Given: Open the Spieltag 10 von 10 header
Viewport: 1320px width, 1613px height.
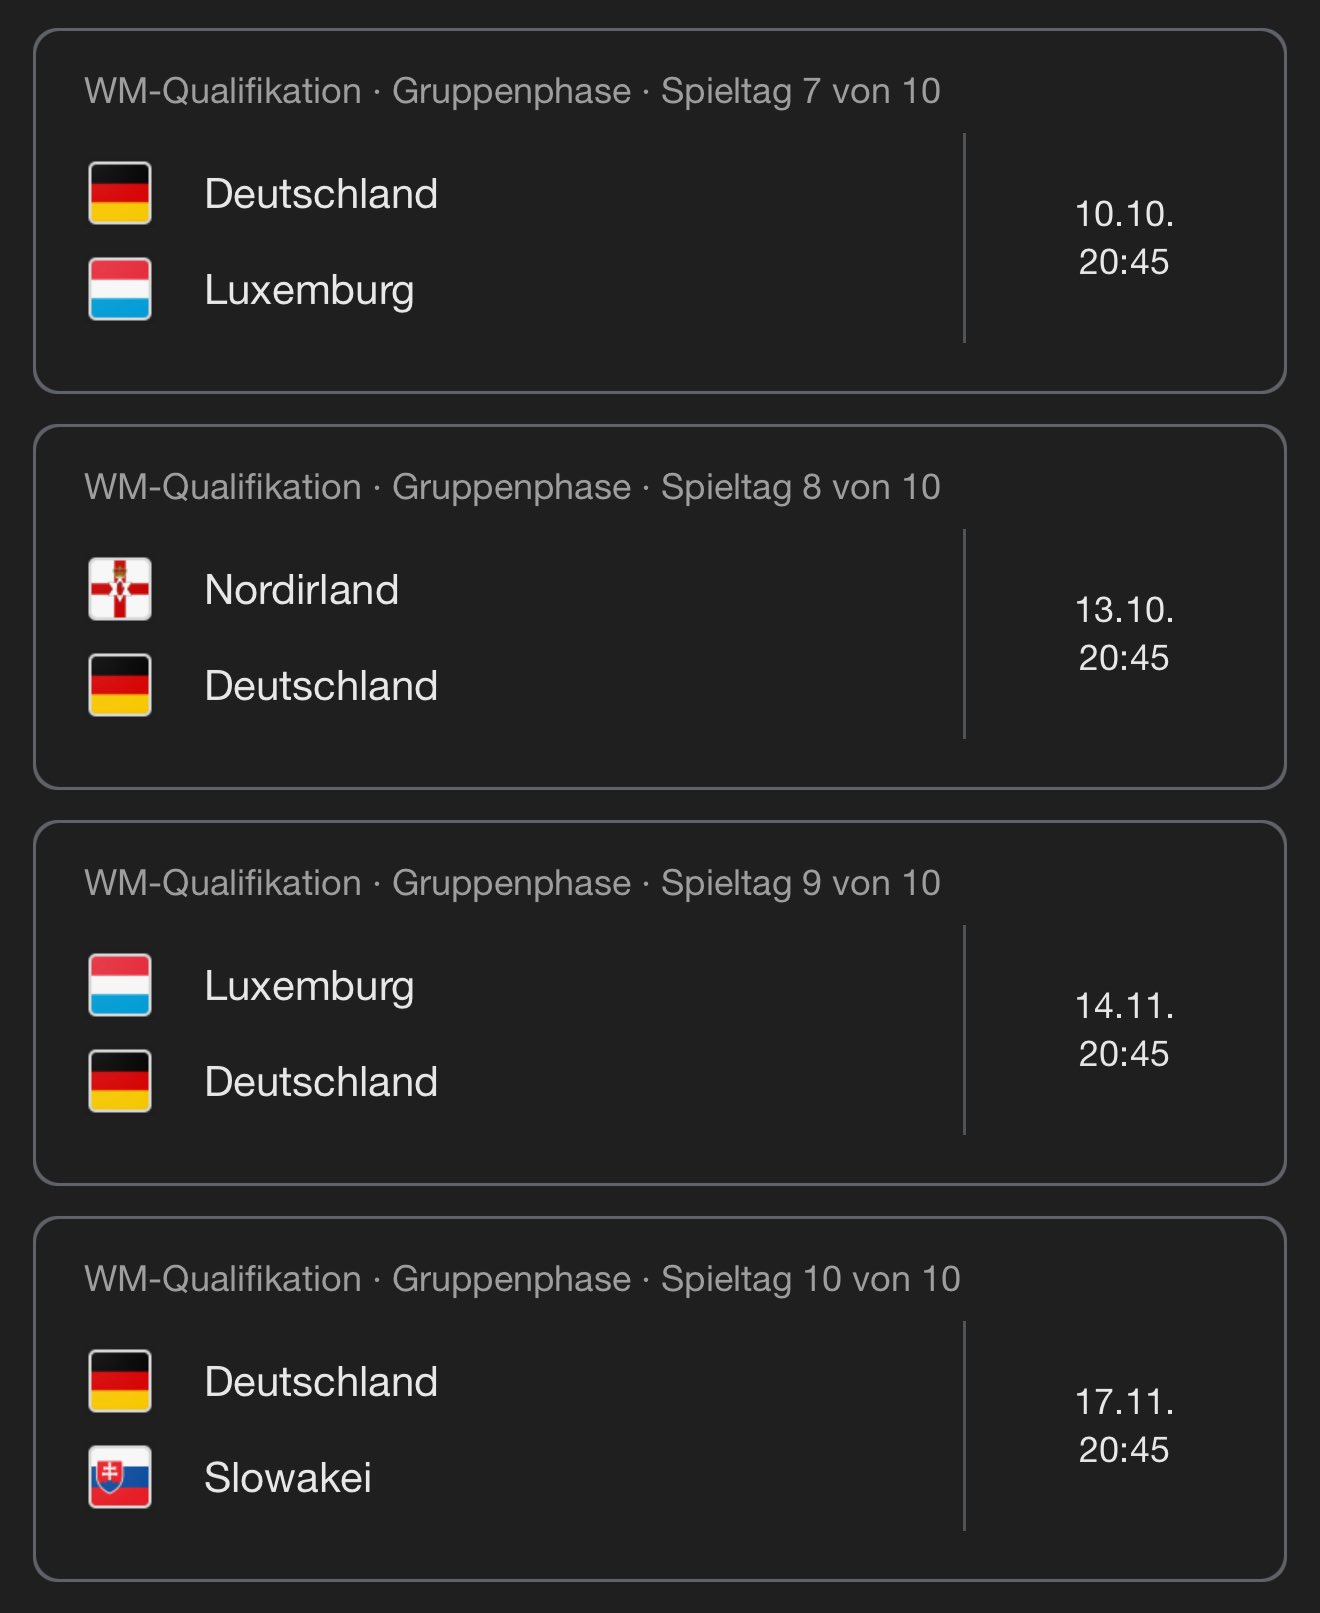Looking at the screenshot, I should tap(522, 1279).
